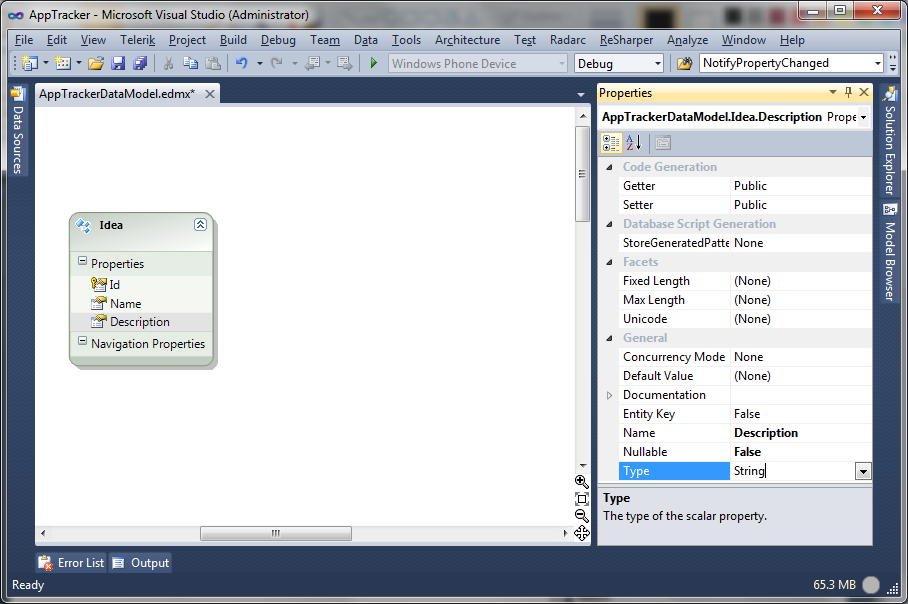Collapse the General category
Image resolution: width=908 pixels, height=604 pixels.
tap(609, 338)
